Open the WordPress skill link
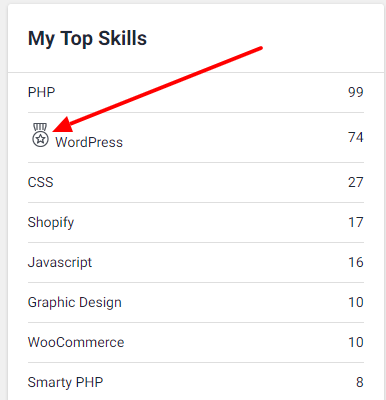The height and width of the screenshot is (400, 386). pos(89,142)
